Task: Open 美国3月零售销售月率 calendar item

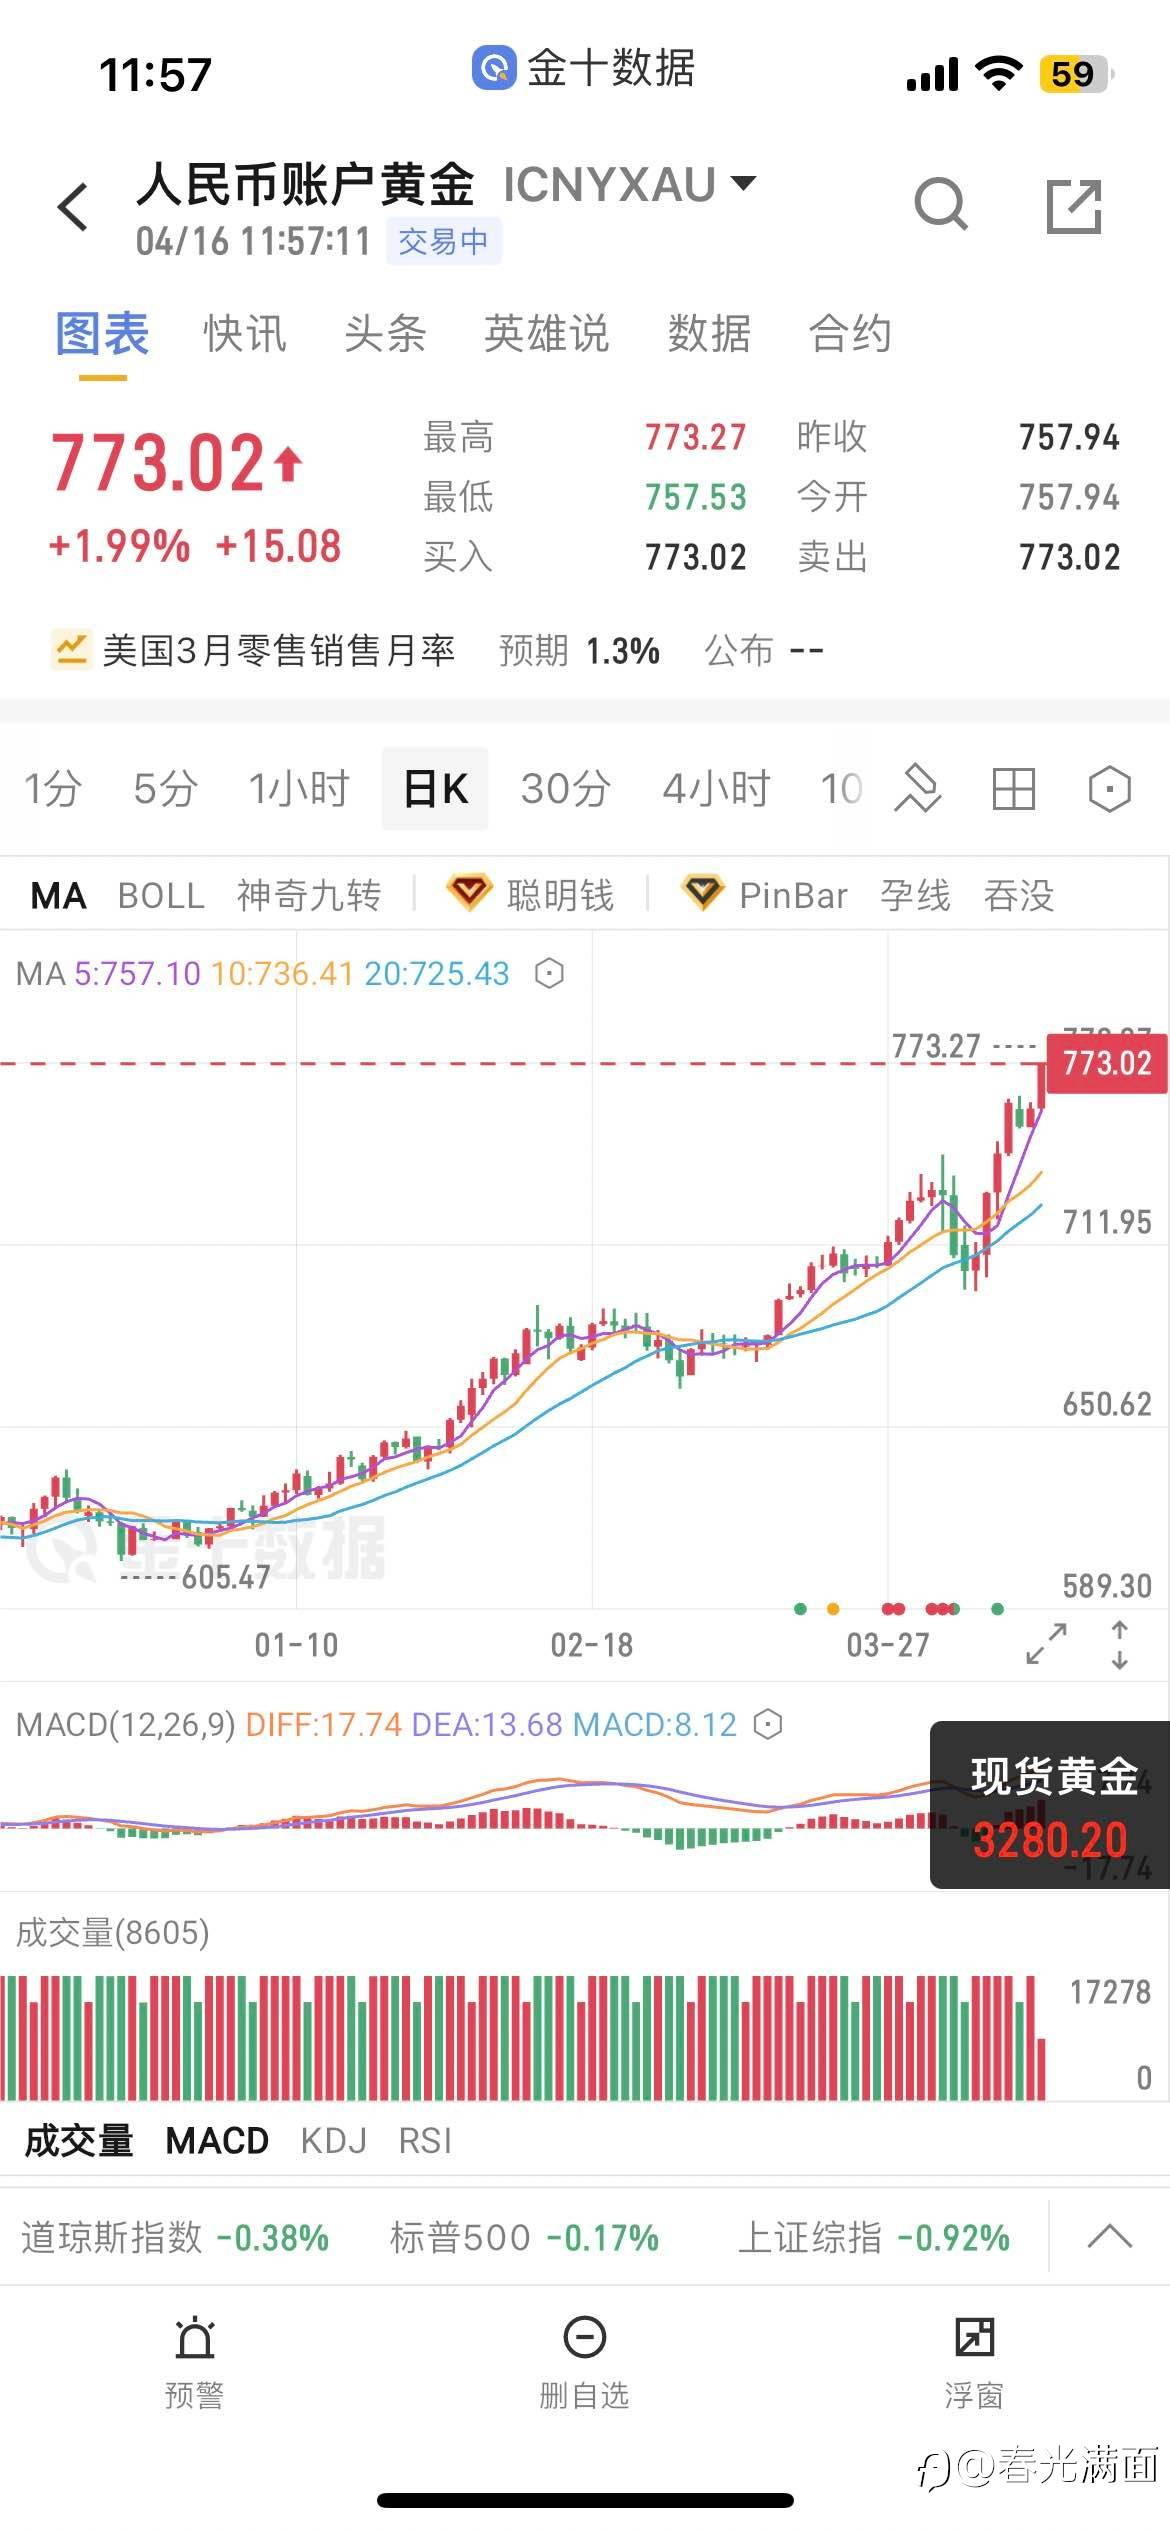Action: point(436,651)
